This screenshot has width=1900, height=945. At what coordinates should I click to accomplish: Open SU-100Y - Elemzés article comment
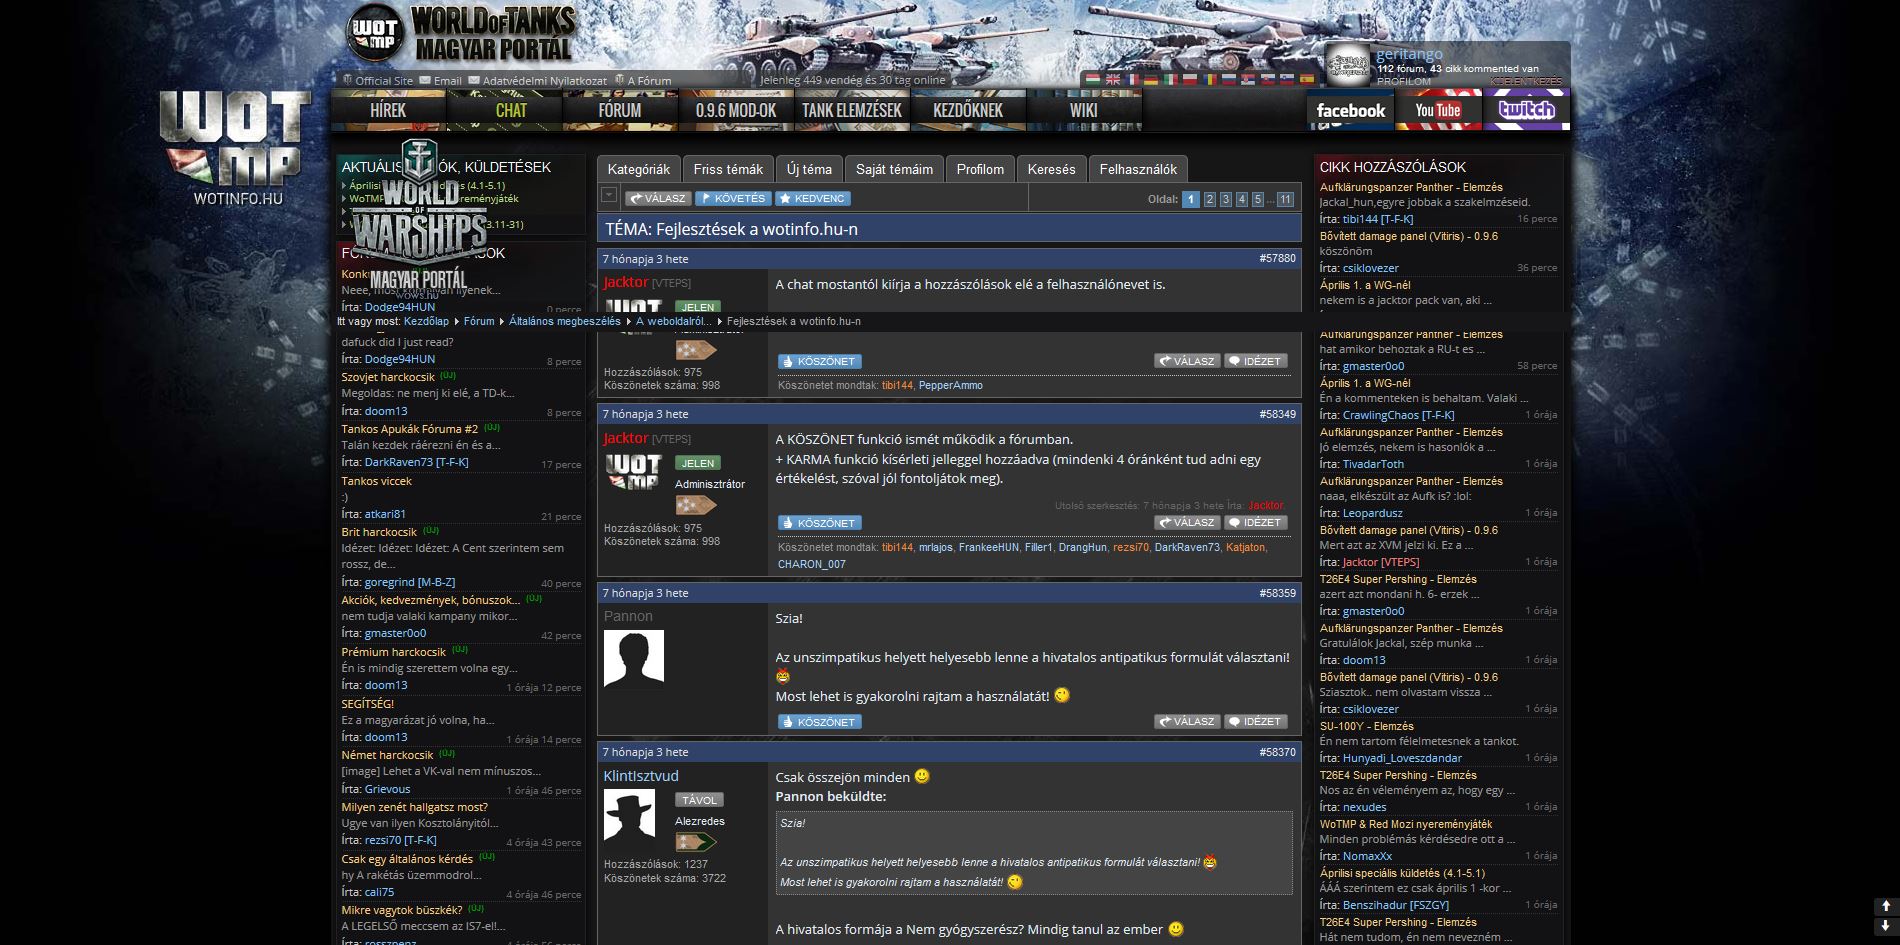tap(1366, 726)
